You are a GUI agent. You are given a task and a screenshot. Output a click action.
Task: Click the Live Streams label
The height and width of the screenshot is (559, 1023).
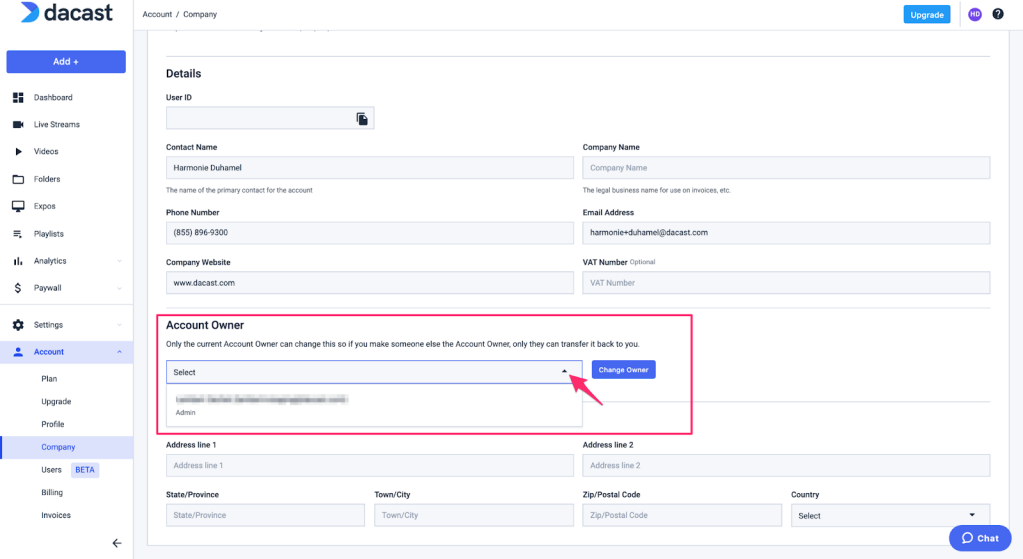[57, 124]
